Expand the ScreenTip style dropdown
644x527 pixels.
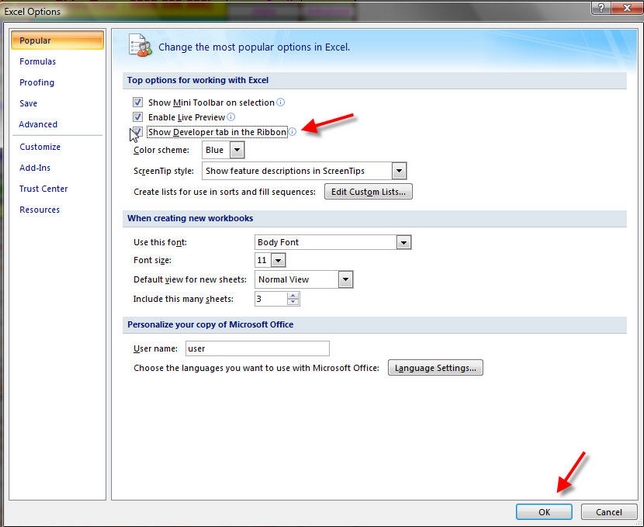pyautogui.click(x=399, y=171)
